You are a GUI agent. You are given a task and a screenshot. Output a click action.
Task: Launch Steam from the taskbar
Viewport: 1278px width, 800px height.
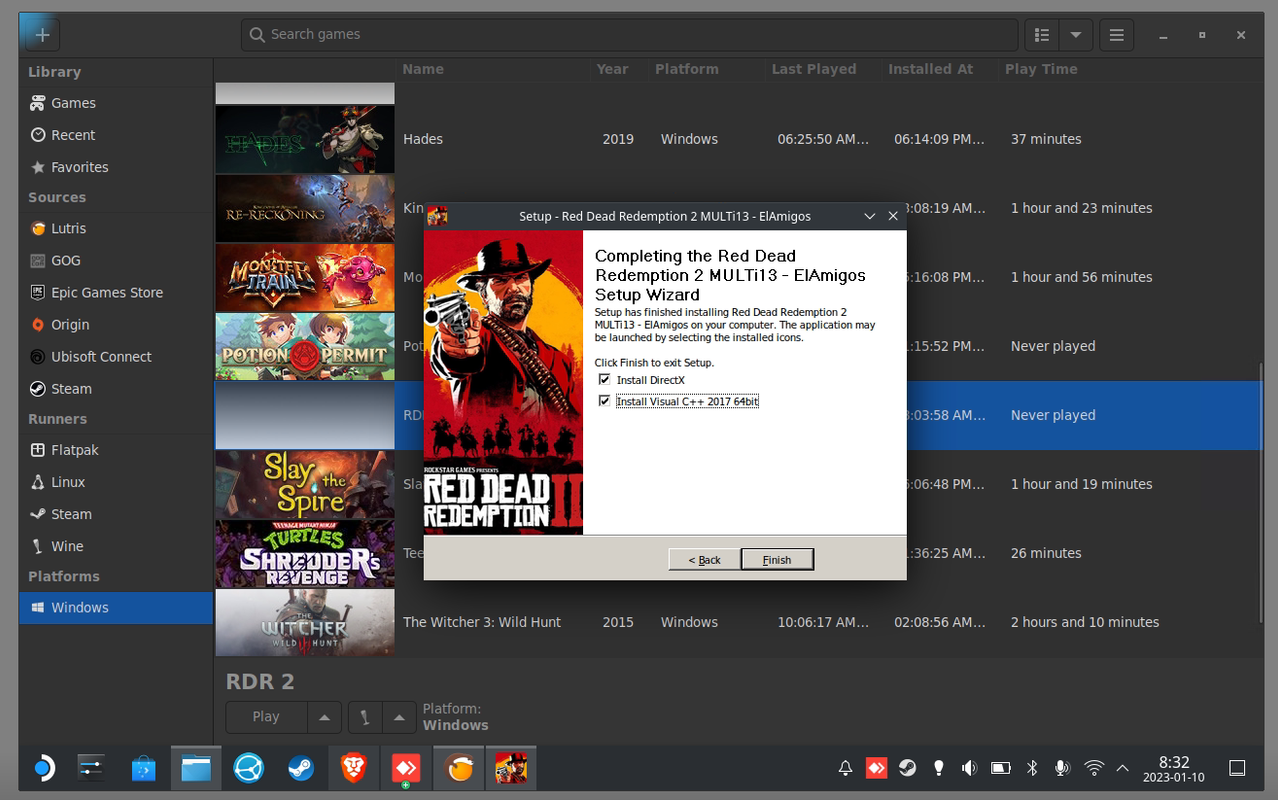click(300, 768)
